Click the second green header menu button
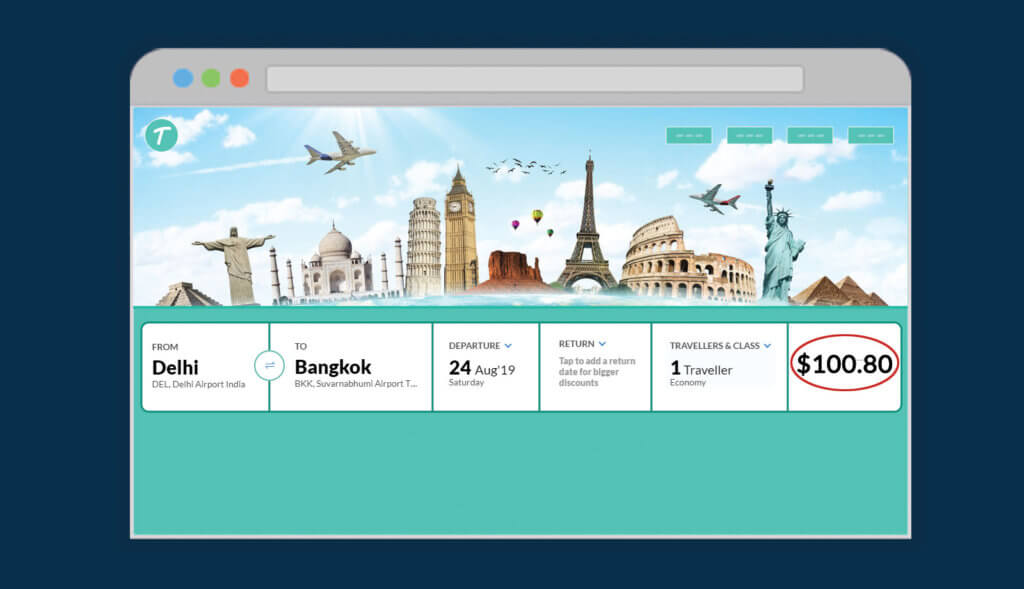 point(750,135)
